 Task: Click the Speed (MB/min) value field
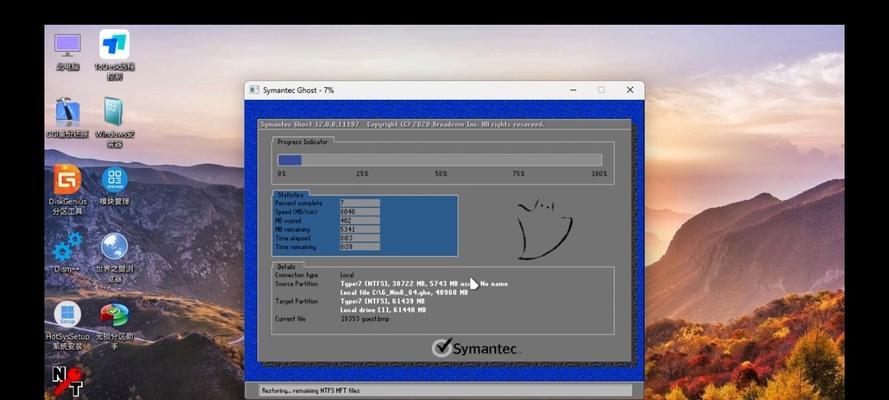tap(359, 212)
